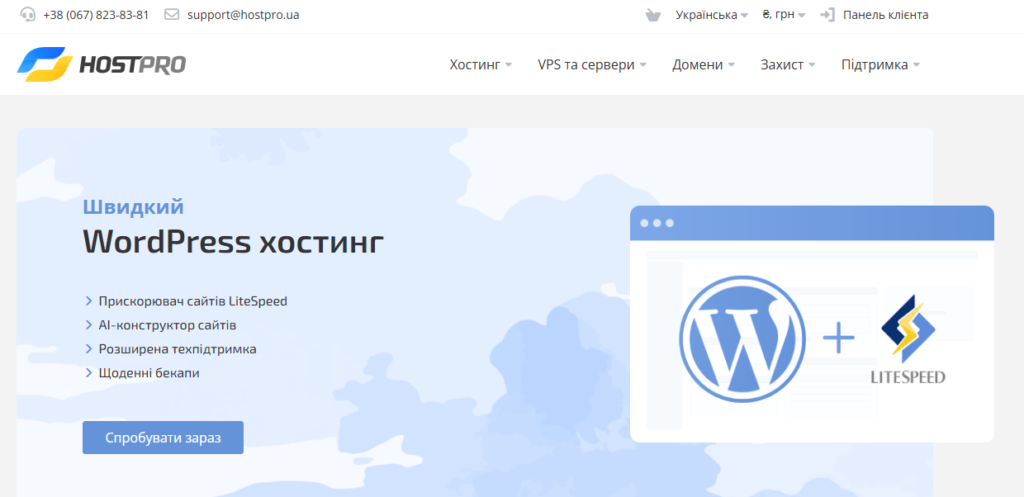Viewport: 1024px width, 497px height.
Task: Click the phone number +38 (067) 823-83-81
Action: point(96,15)
